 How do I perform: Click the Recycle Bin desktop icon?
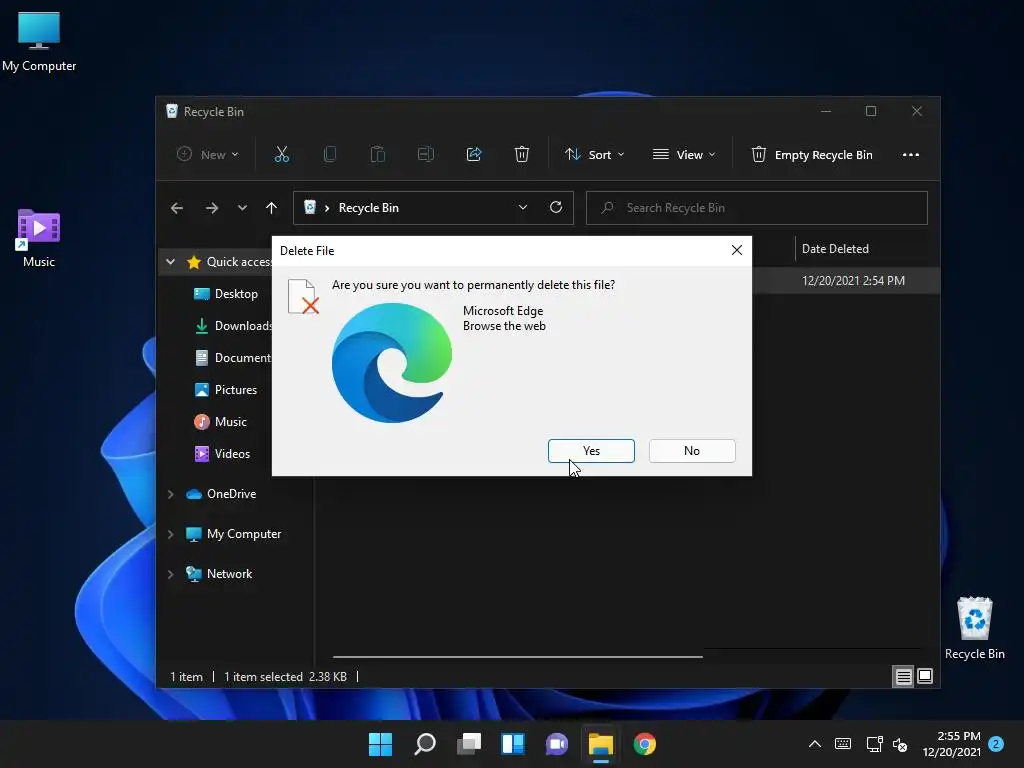[x=974, y=628]
